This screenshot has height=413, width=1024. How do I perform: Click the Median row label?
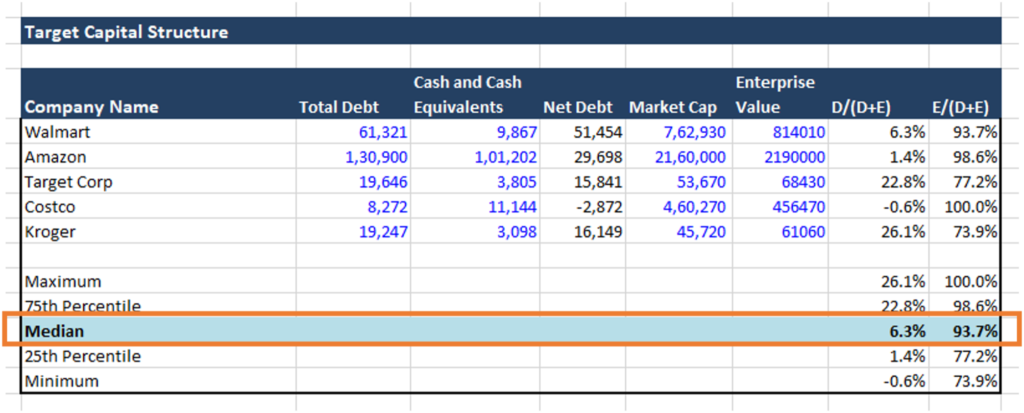[x=55, y=331]
